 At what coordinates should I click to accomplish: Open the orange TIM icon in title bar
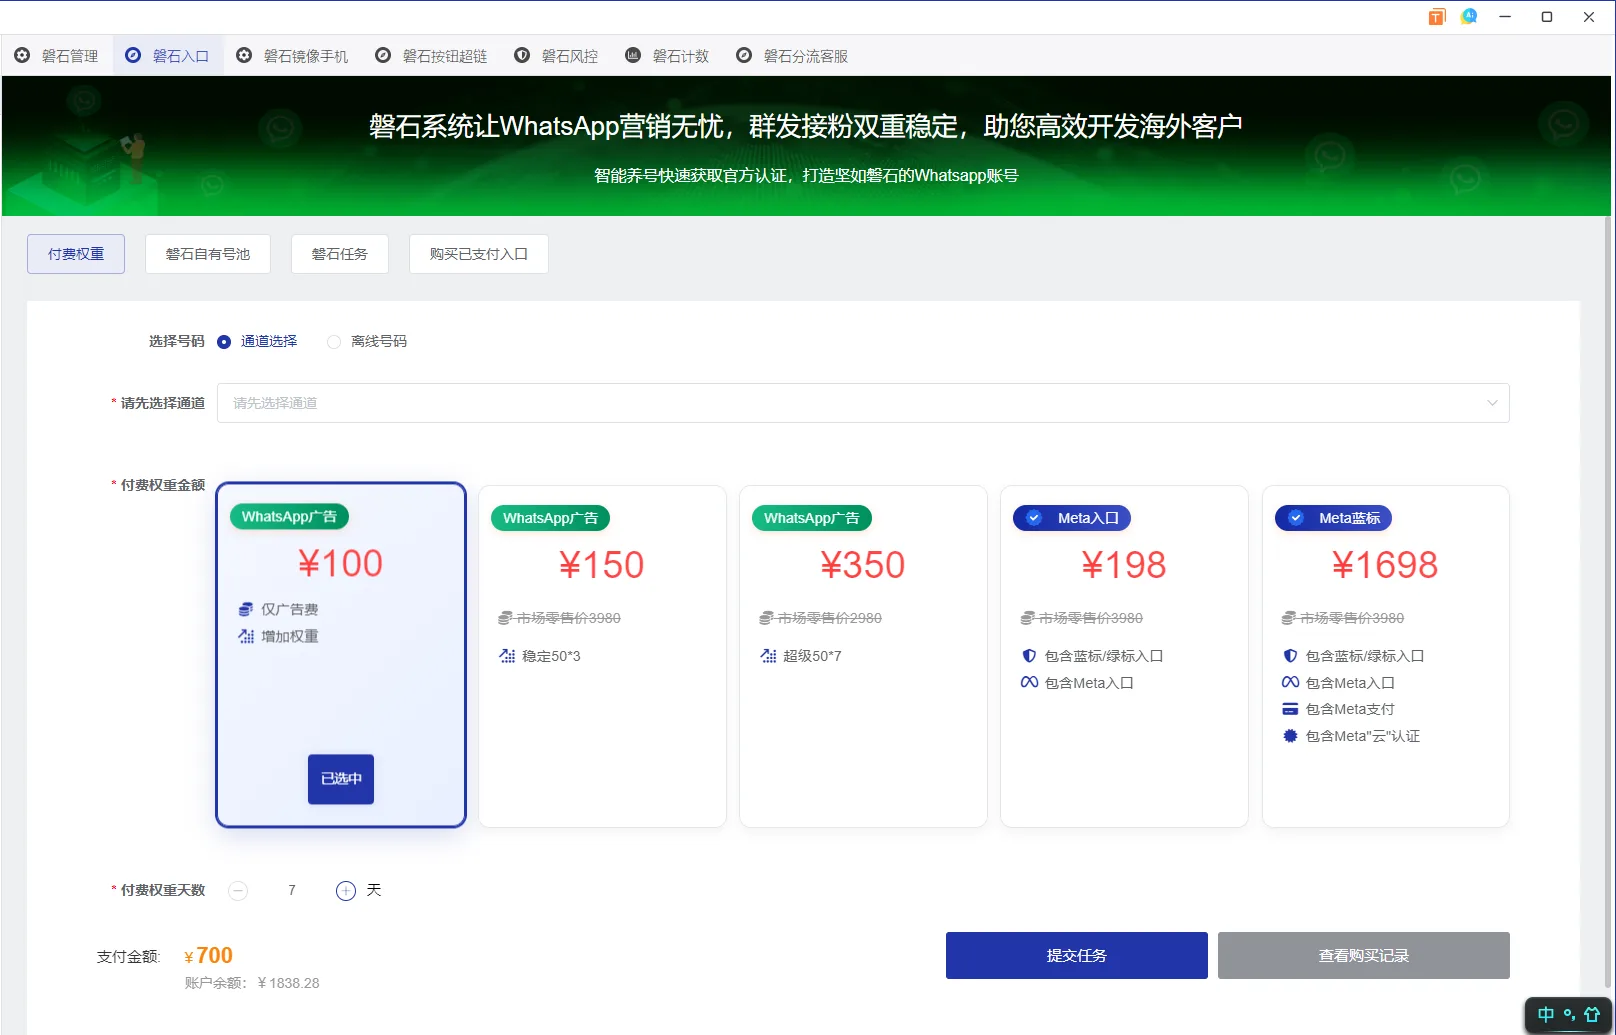[1437, 16]
